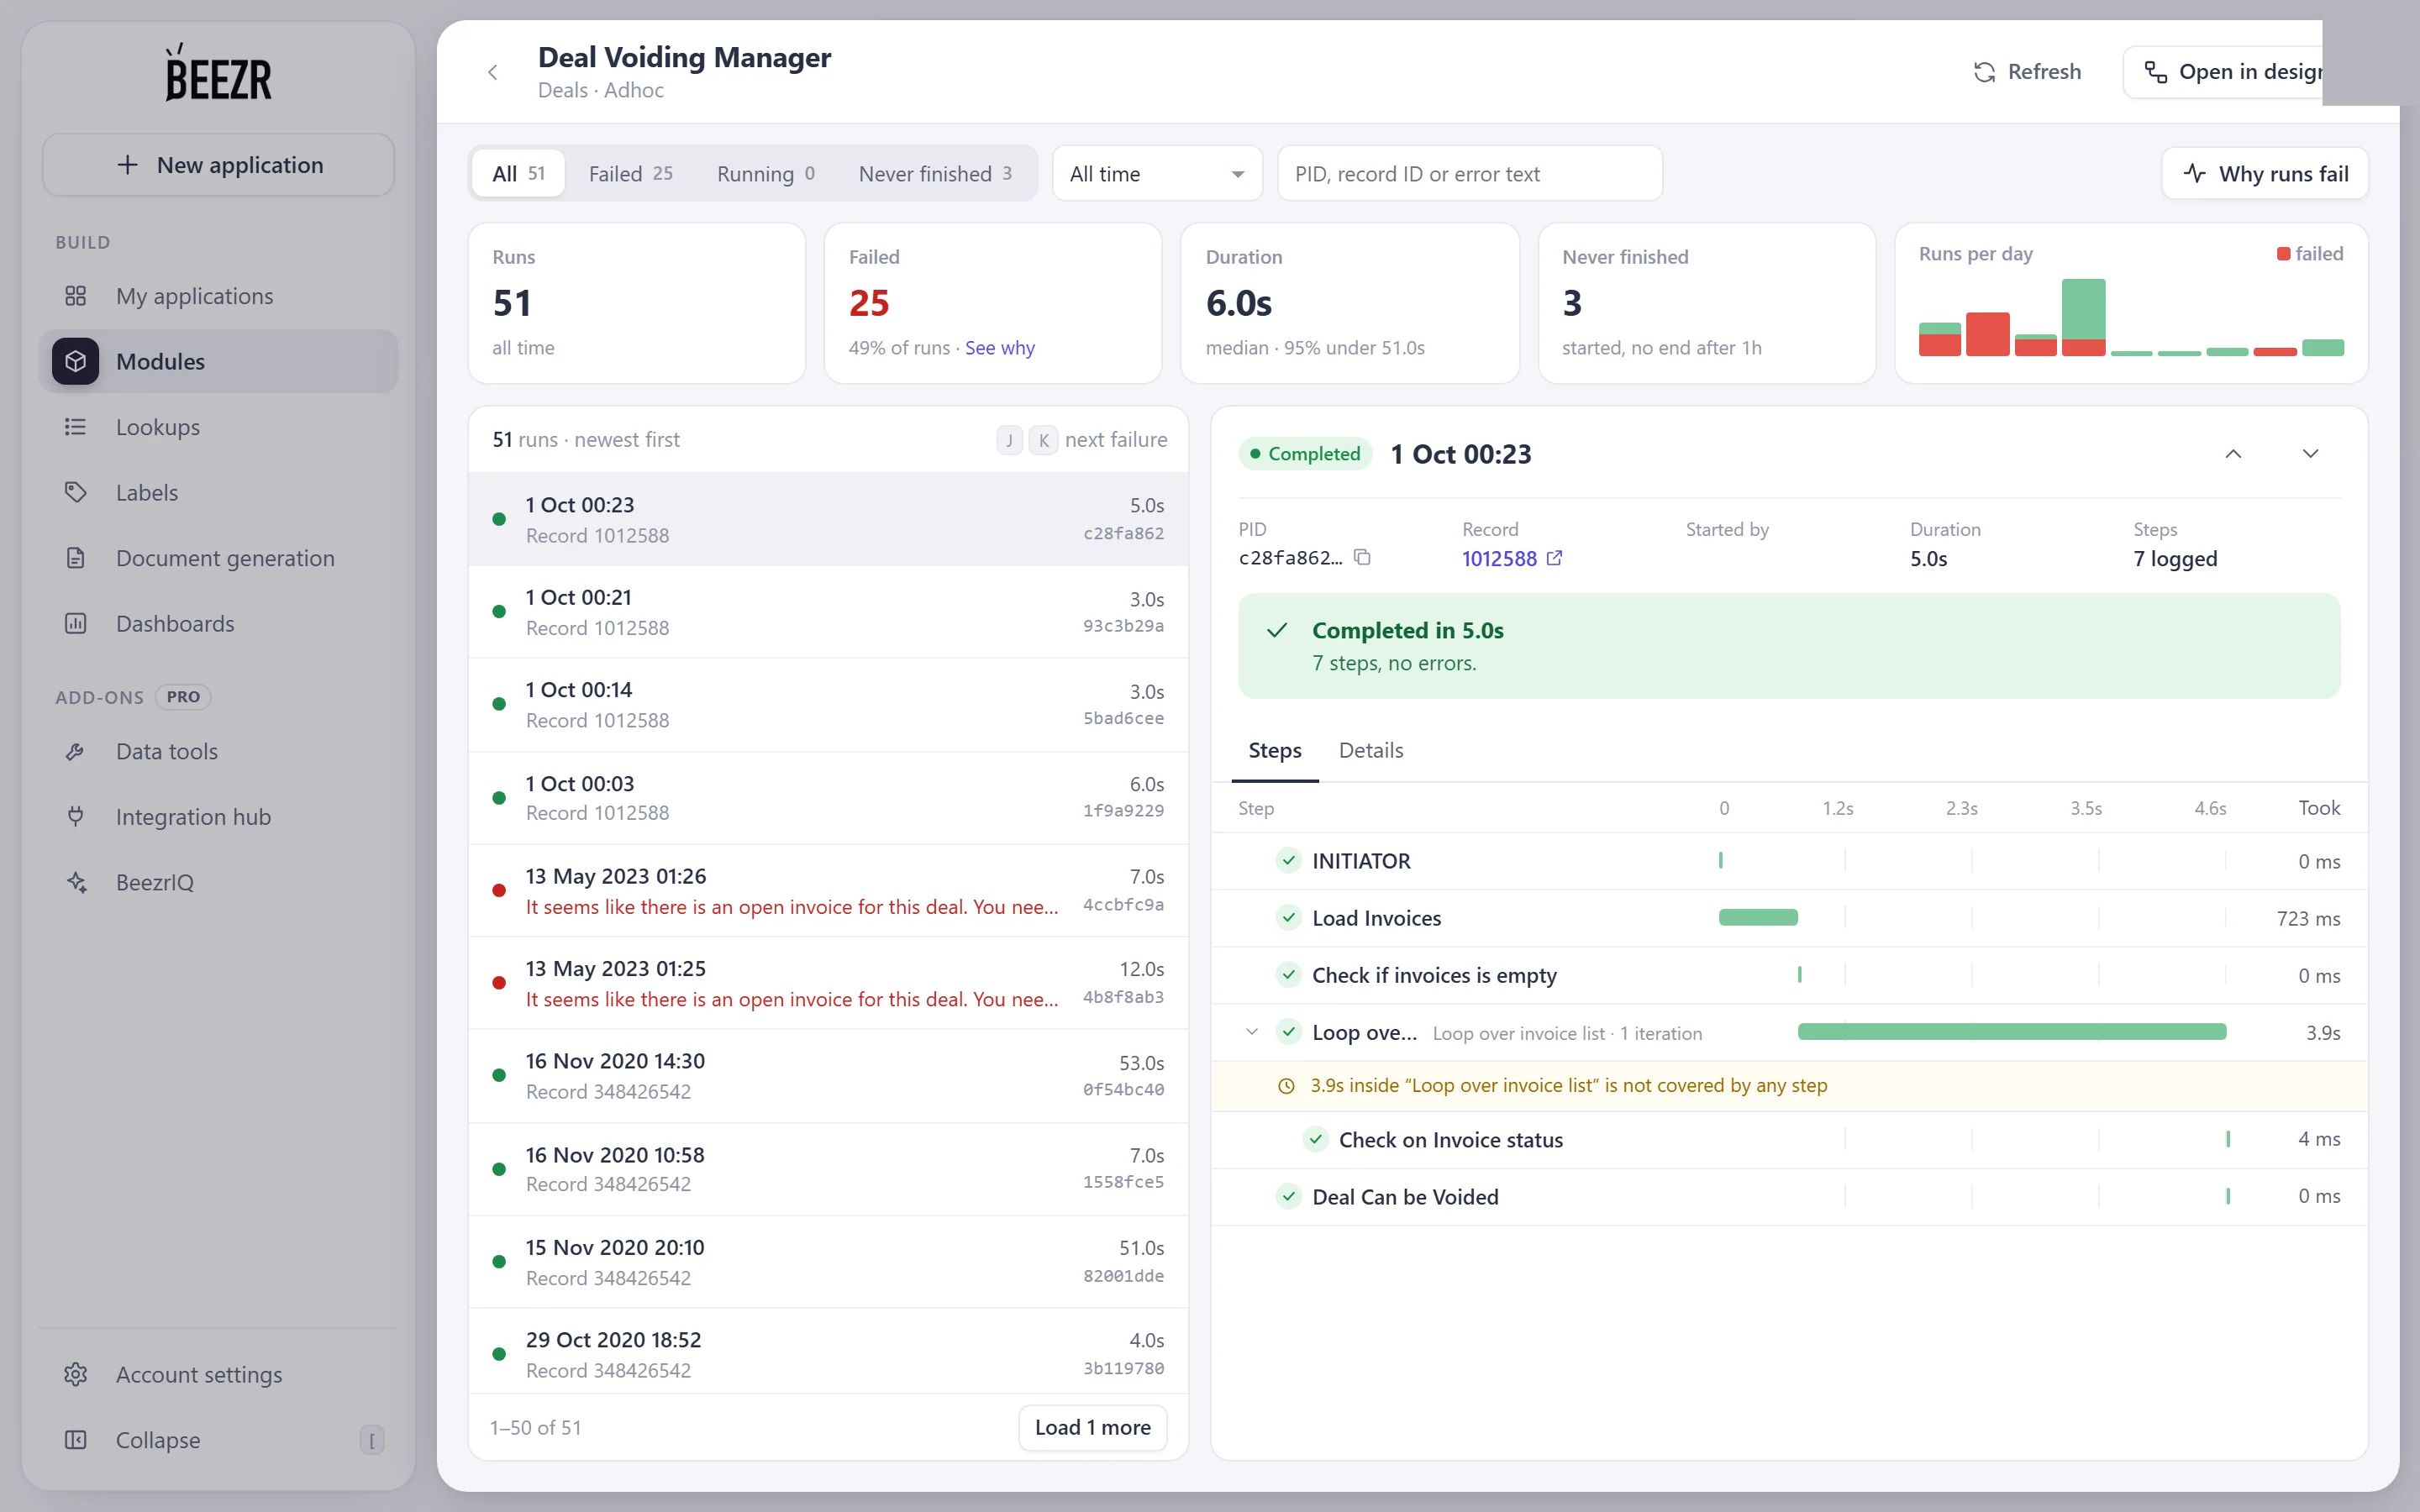Viewport: 2420px width, 1512px height.
Task: Go to next run with down chevron
Action: pos(2310,454)
